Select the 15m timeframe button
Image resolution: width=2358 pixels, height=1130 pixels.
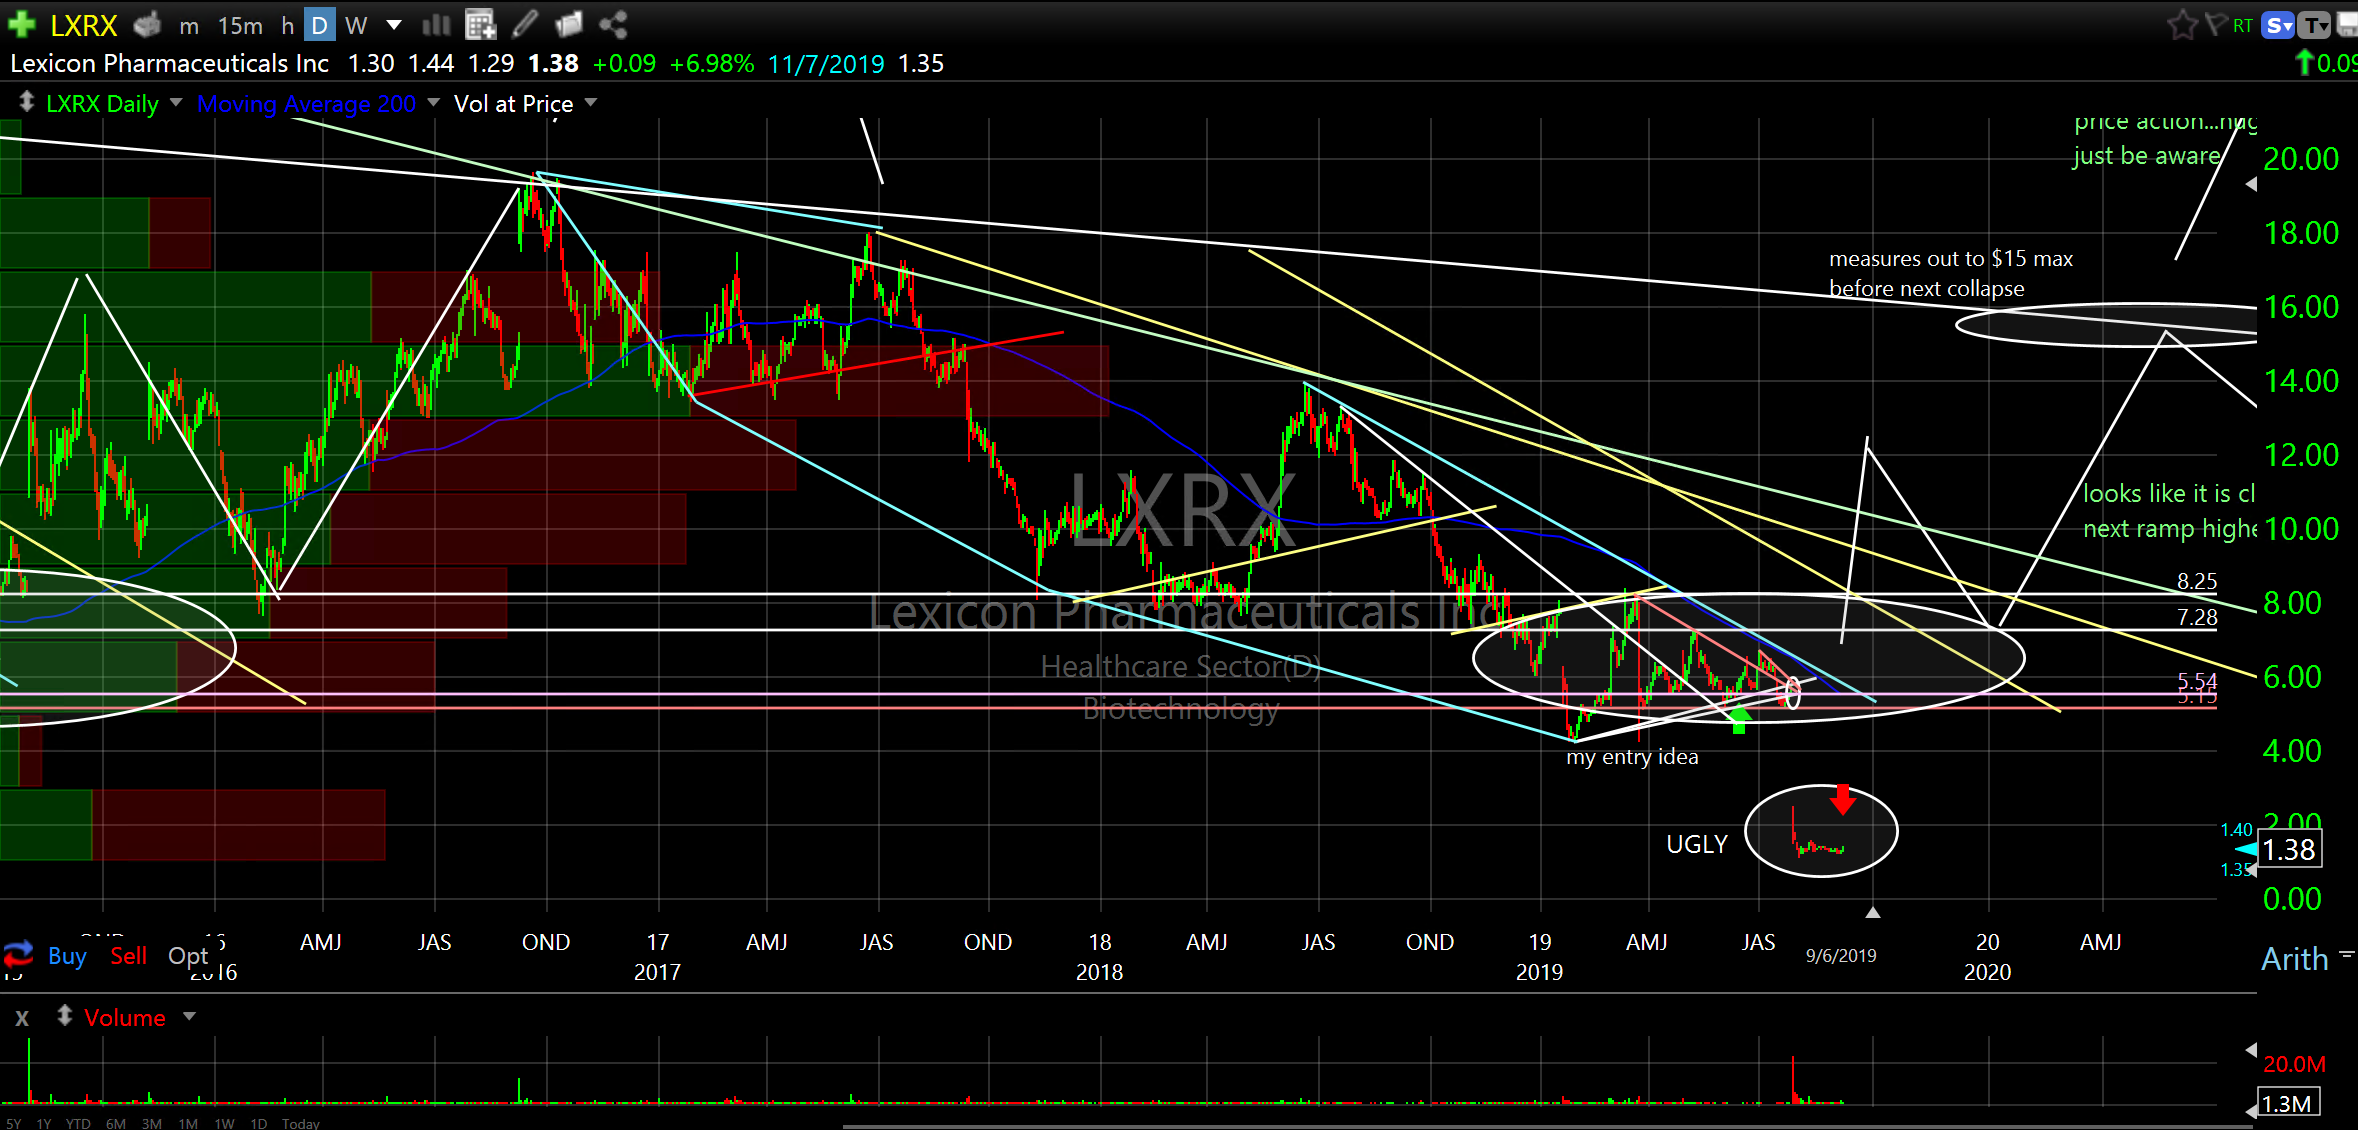pyautogui.click(x=240, y=26)
